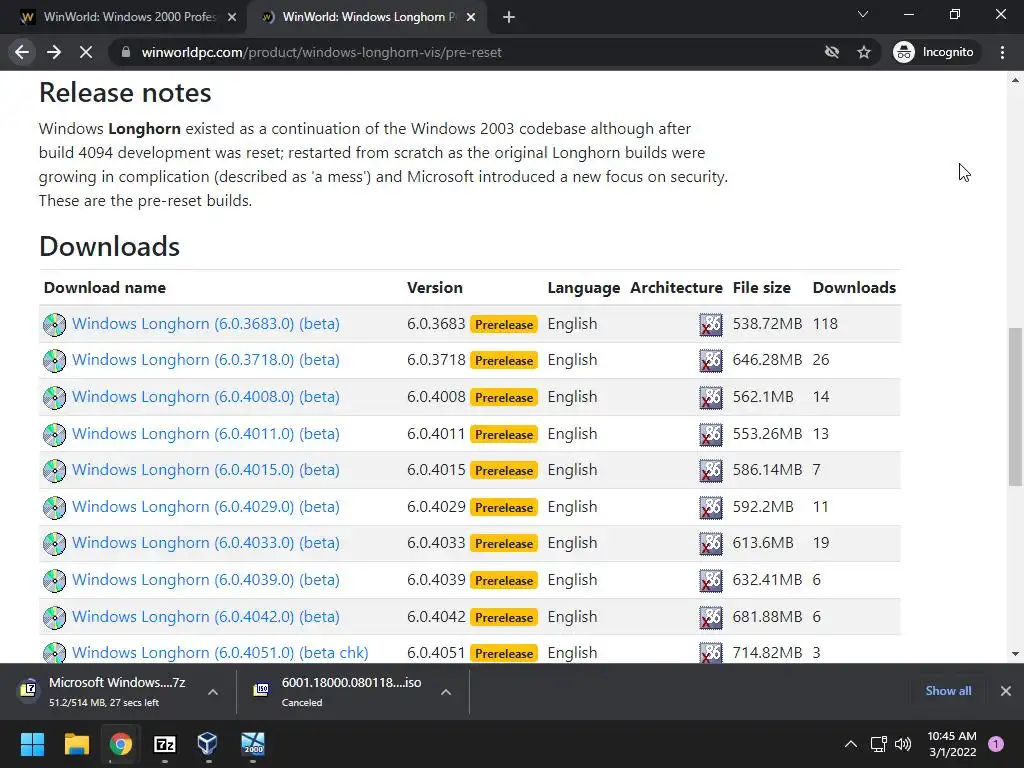1024x768 pixels.
Task: Open File Explorer from the taskbar
Action: click(x=76, y=744)
